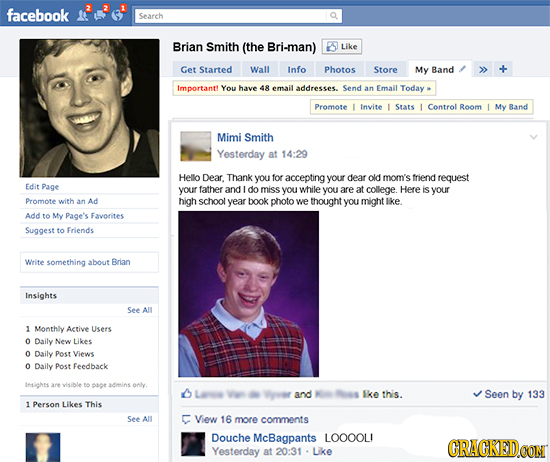Switch to the Photos tab
The image size is (550, 462).
340,69
